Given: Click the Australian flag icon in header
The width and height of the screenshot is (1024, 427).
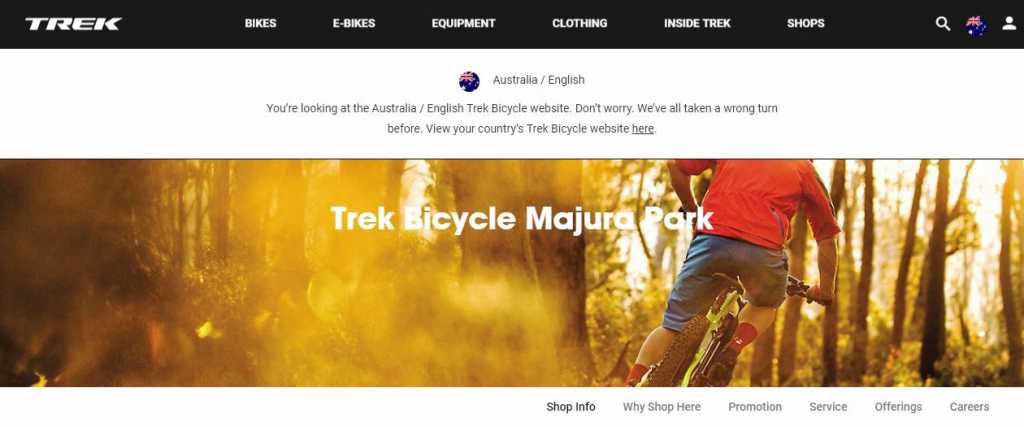Looking at the screenshot, I should pyautogui.click(x=976, y=25).
